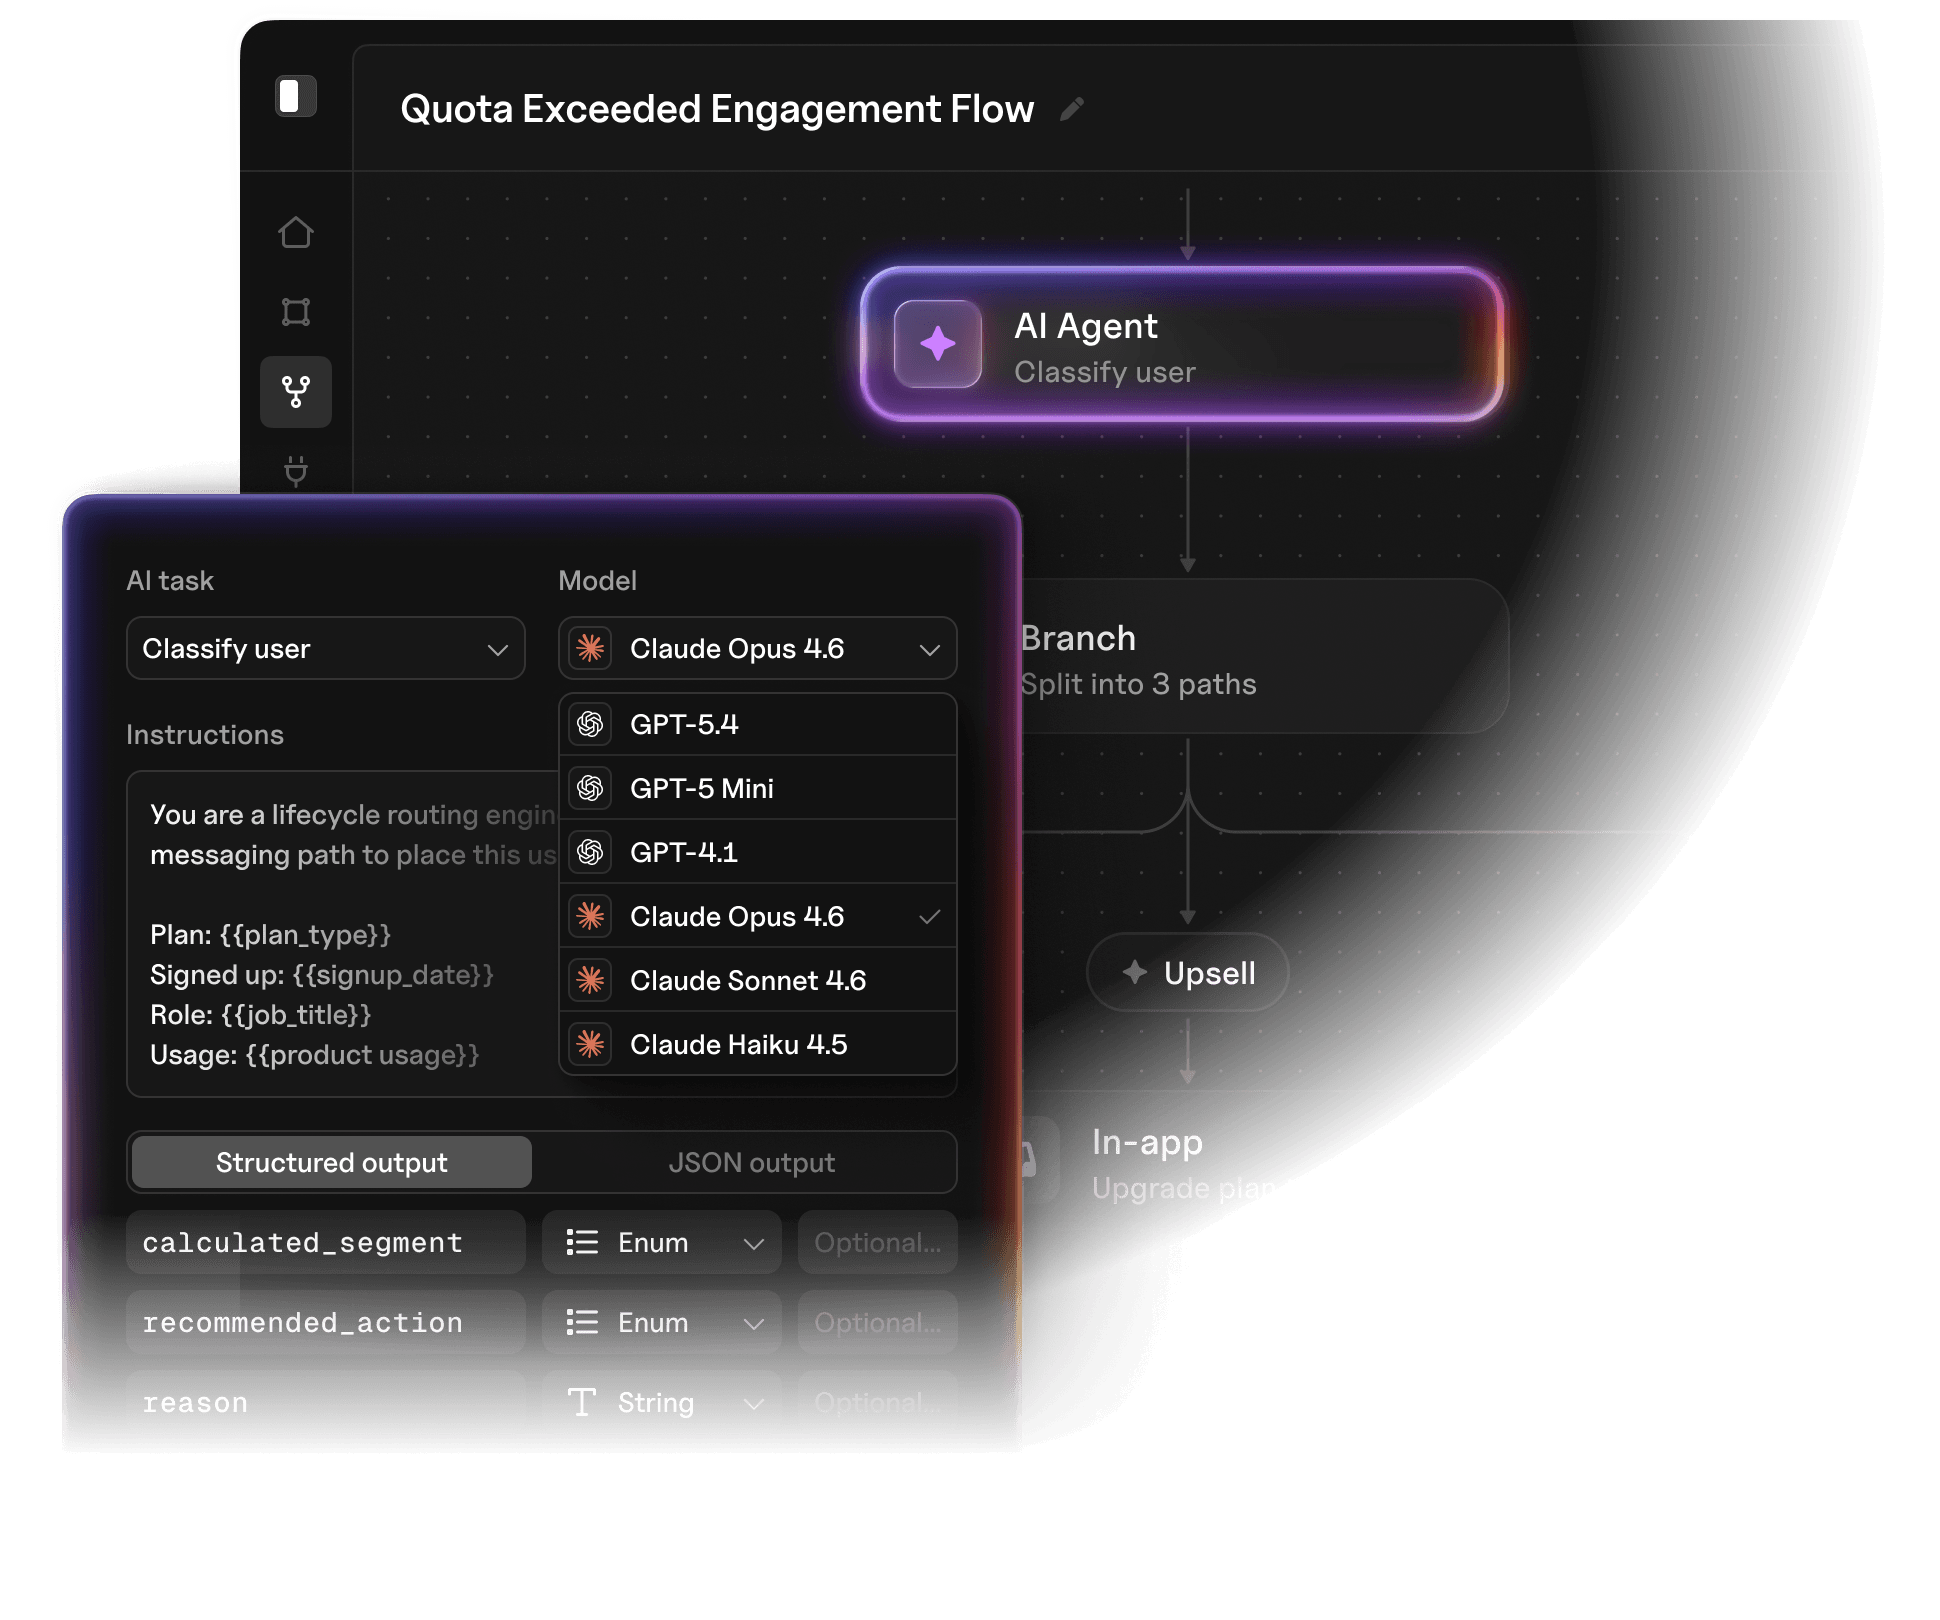Open String type dropdown for reason
The height and width of the screenshot is (1620, 1940).
click(661, 1400)
